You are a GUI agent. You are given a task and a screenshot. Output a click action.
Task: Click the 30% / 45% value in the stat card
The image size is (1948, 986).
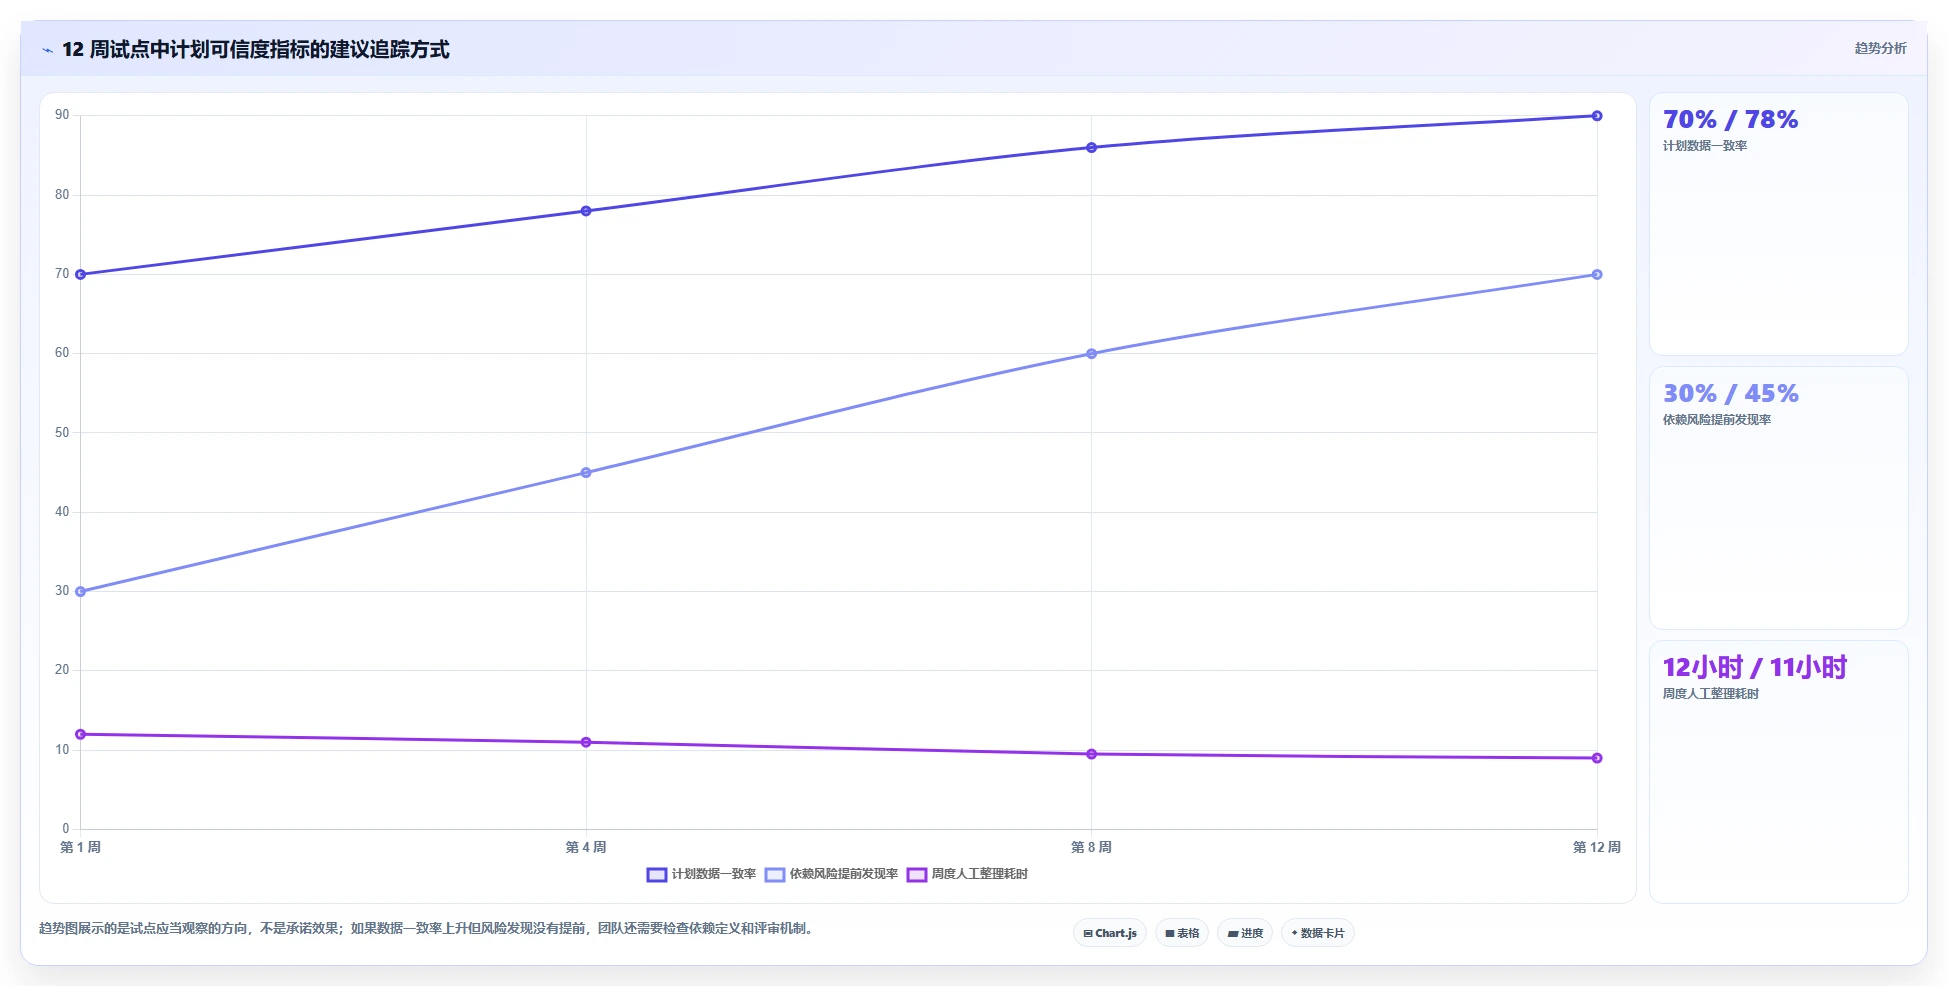pyautogui.click(x=1730, y=394)
